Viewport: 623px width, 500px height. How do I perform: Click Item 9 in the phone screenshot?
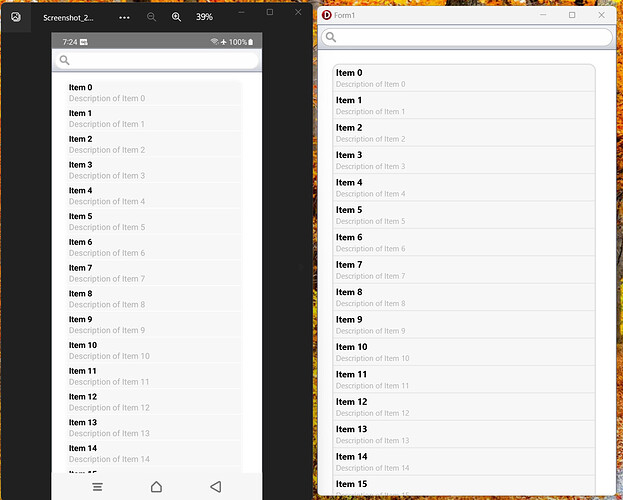pyautogui.click(x=153, y=325)
